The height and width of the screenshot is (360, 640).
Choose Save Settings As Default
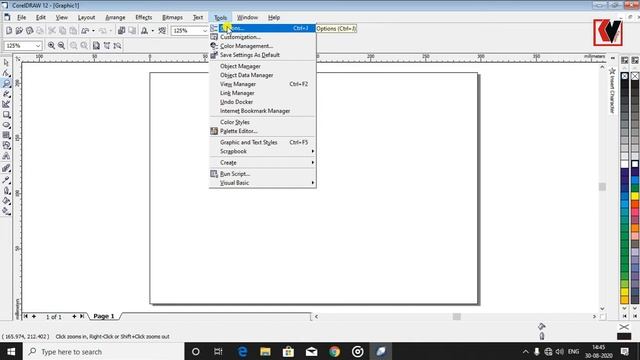tap(263, 55)
